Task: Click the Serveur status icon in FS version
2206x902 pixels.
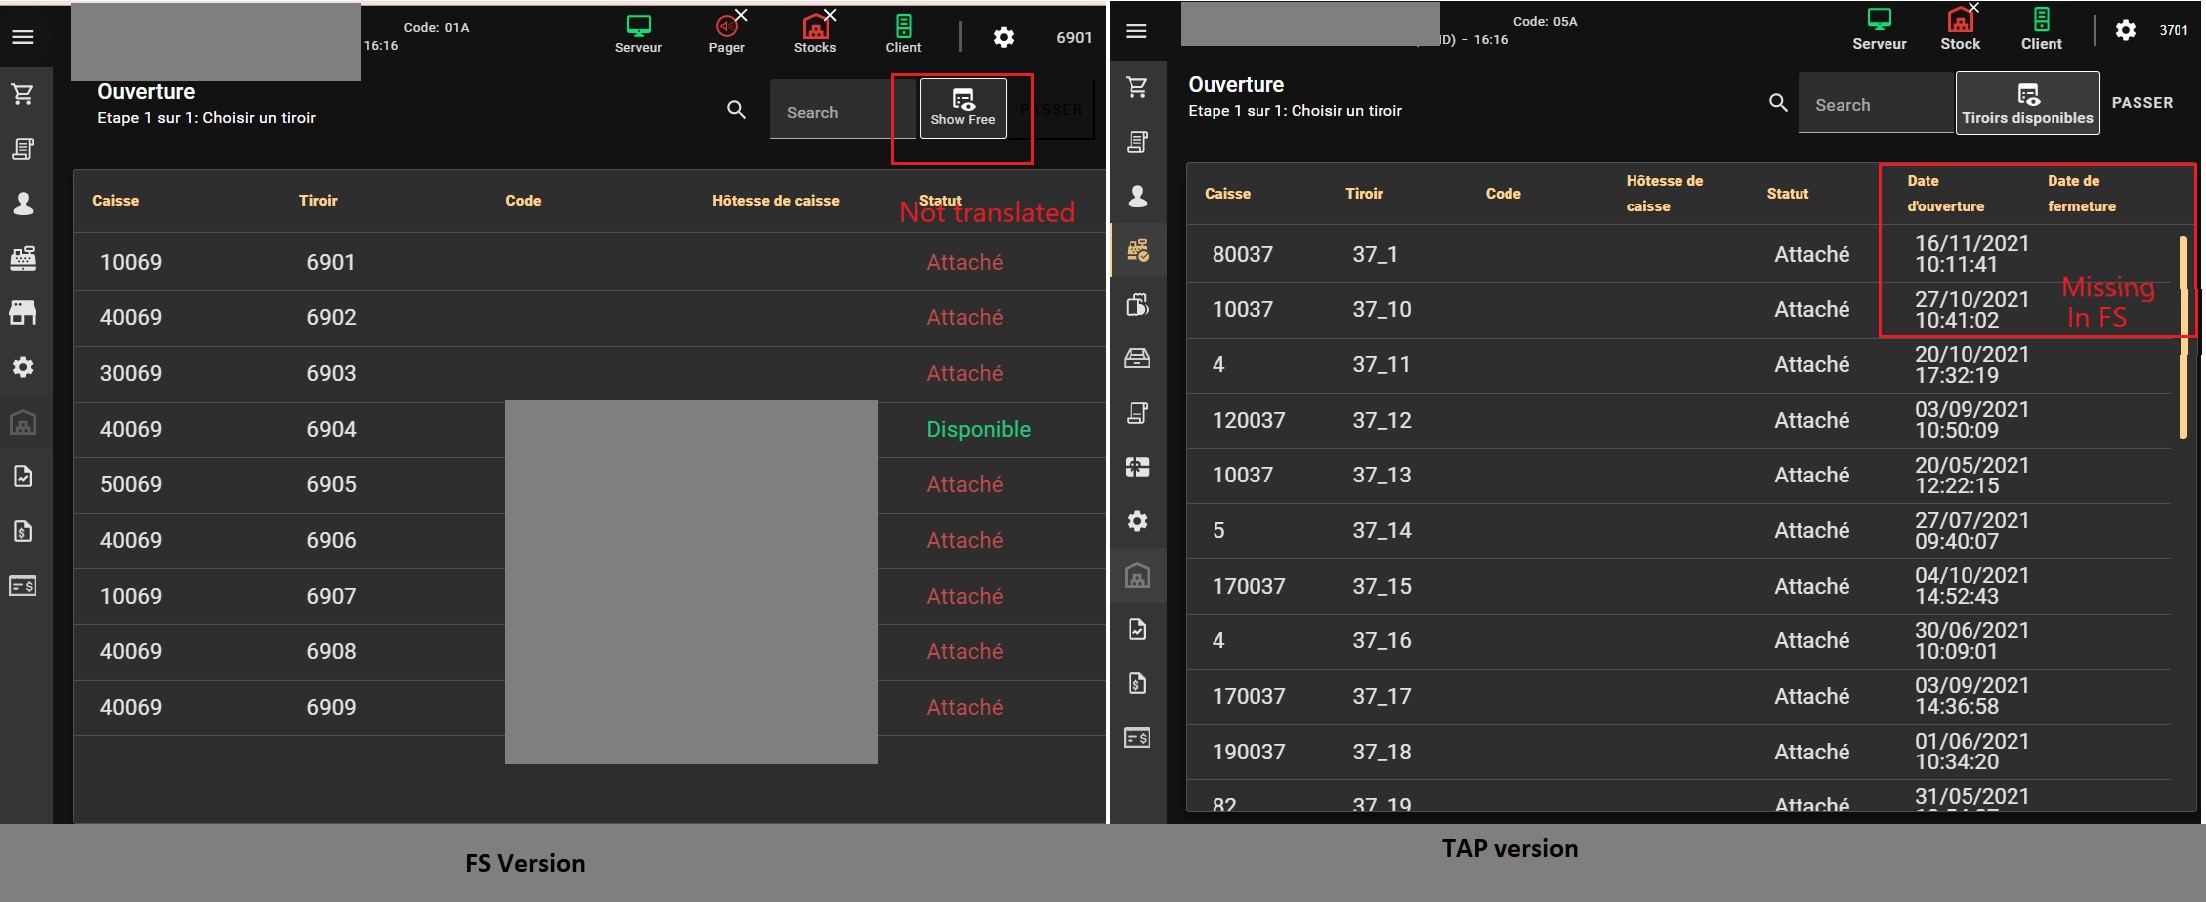Action: click(638, 34)
